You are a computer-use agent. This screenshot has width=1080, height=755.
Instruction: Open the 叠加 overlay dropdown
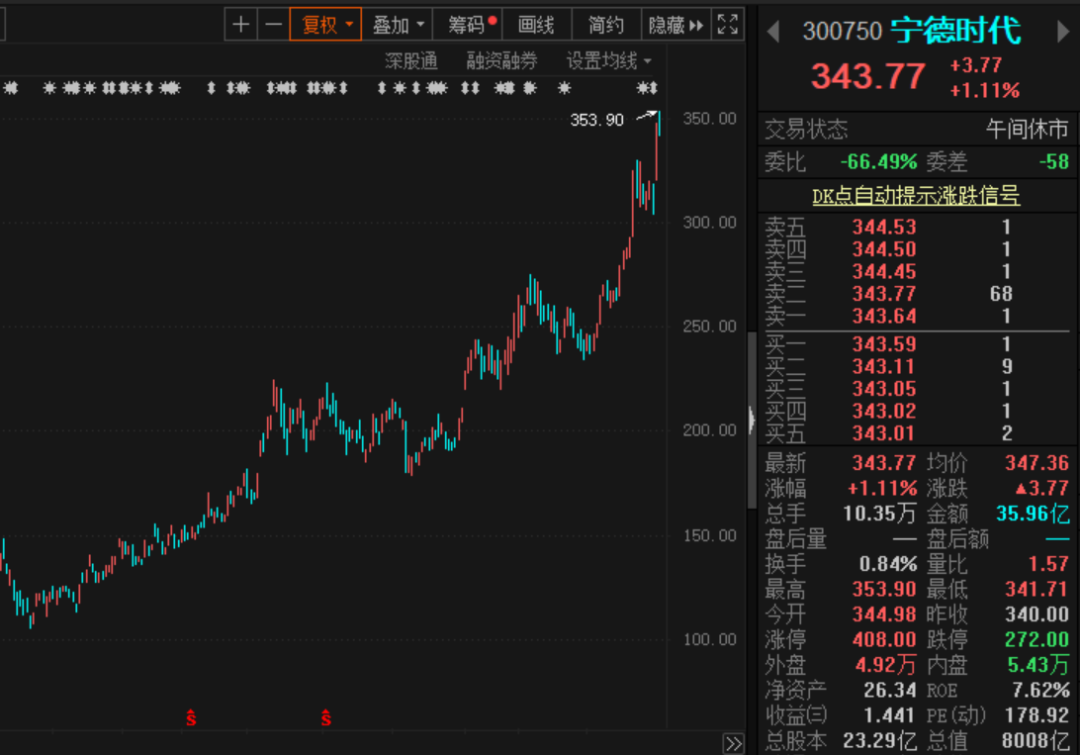[x=399, y=25]
